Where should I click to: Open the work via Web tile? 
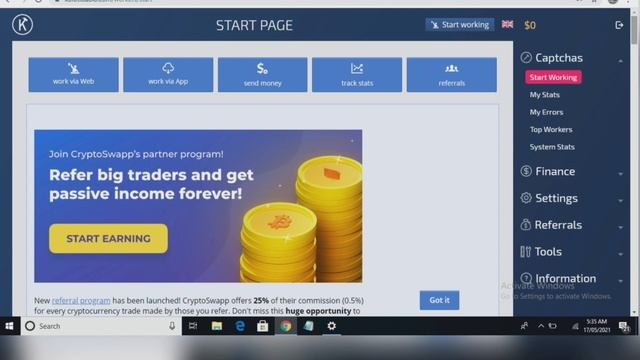[73, 75]
